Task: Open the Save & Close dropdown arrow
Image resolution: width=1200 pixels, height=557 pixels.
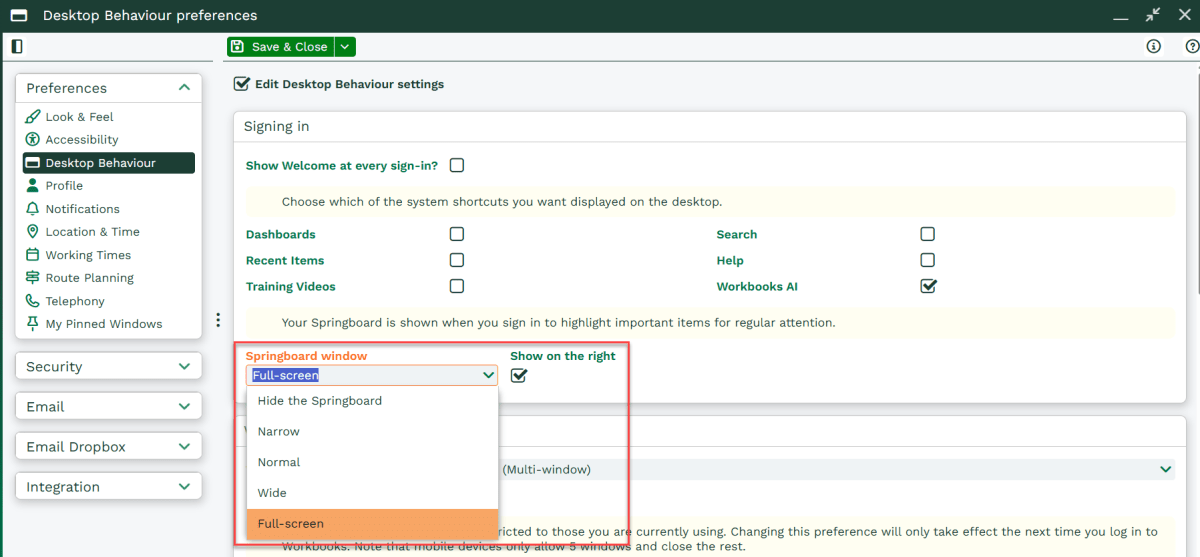Action: [x=344, y=47]
